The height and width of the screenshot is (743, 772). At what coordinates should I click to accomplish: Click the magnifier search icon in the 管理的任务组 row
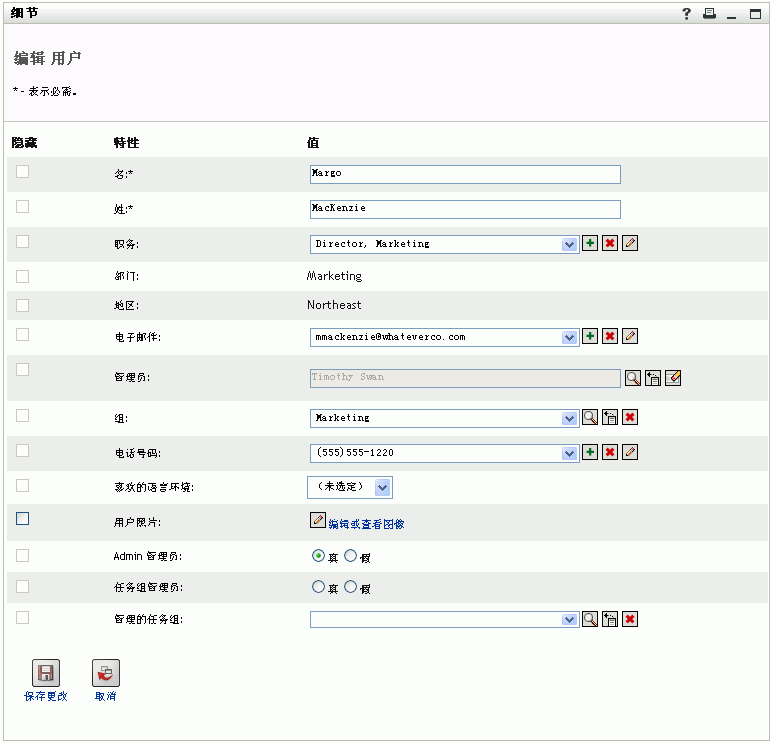pos(590,619)
